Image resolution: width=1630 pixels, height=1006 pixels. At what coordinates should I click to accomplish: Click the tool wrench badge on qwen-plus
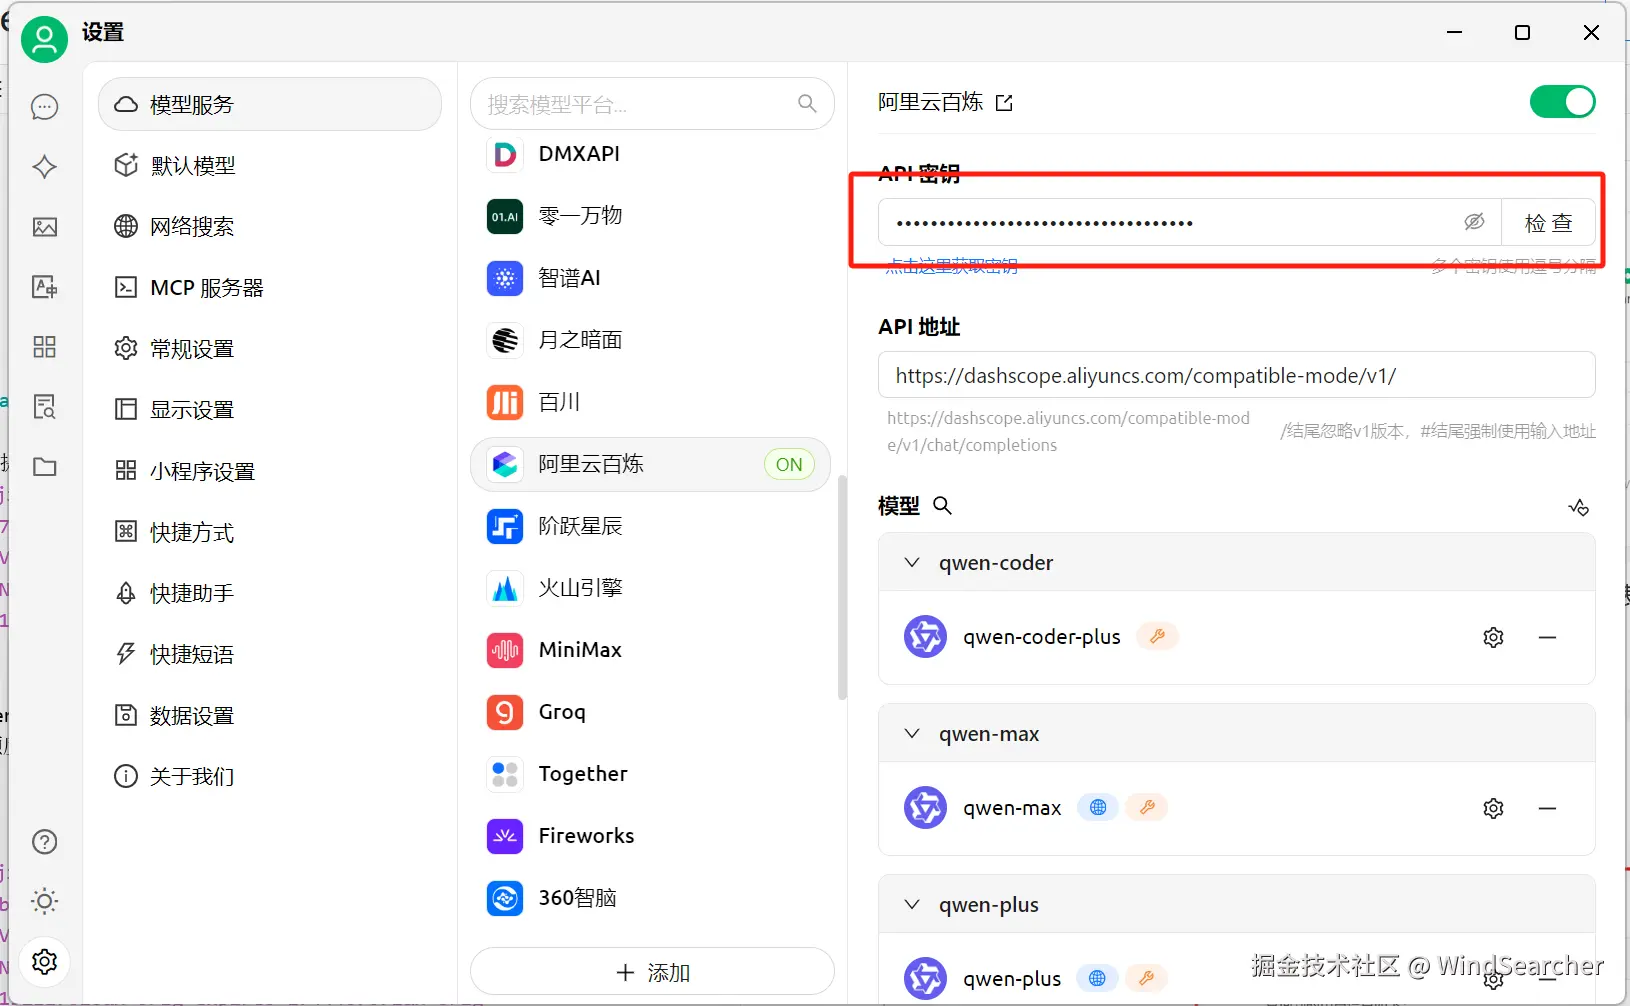(1146, 978)
